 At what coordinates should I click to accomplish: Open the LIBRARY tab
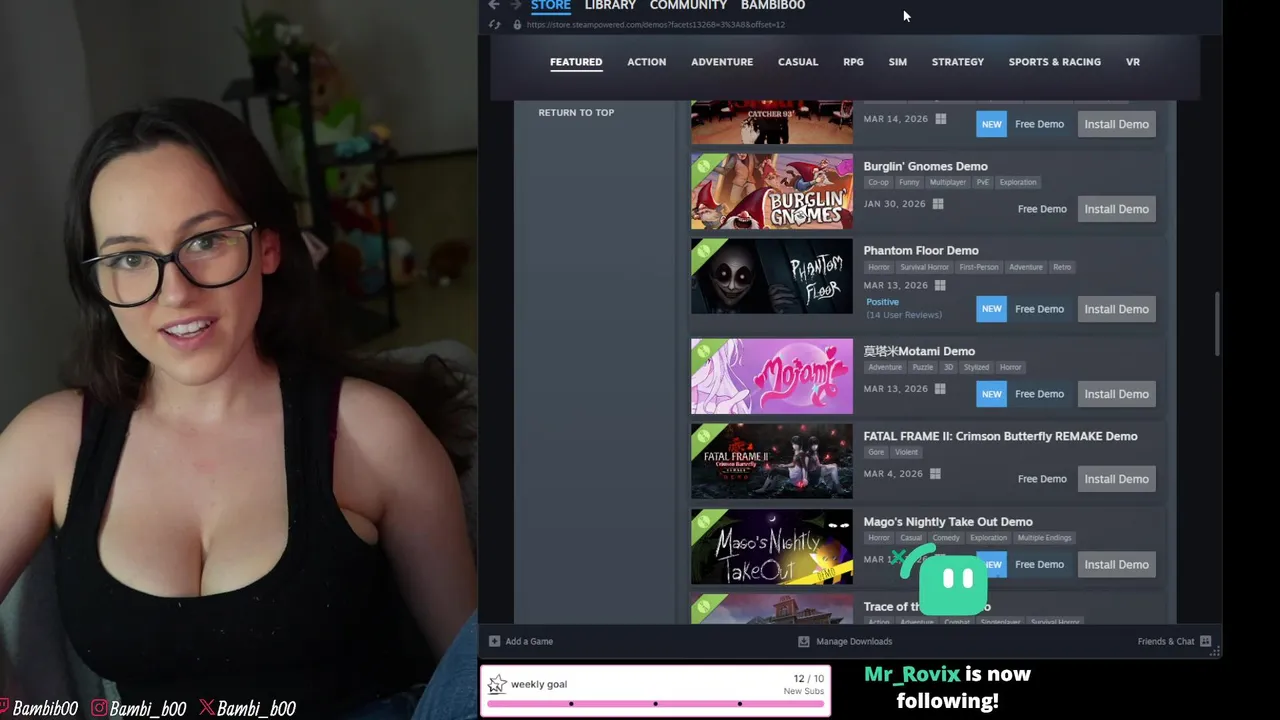click(610, 5)
